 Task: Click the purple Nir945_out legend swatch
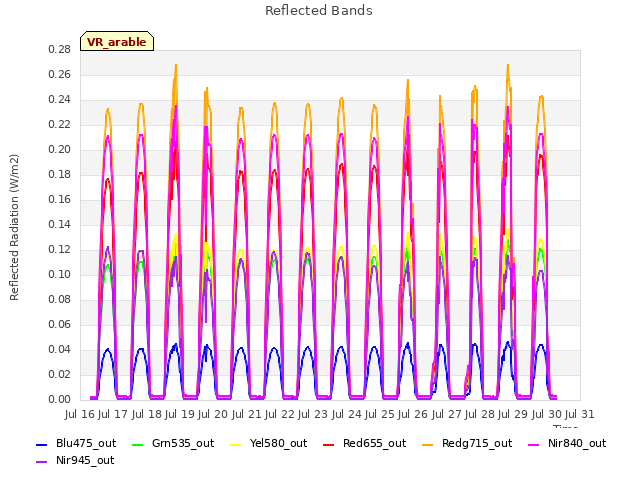coord(42,462)
